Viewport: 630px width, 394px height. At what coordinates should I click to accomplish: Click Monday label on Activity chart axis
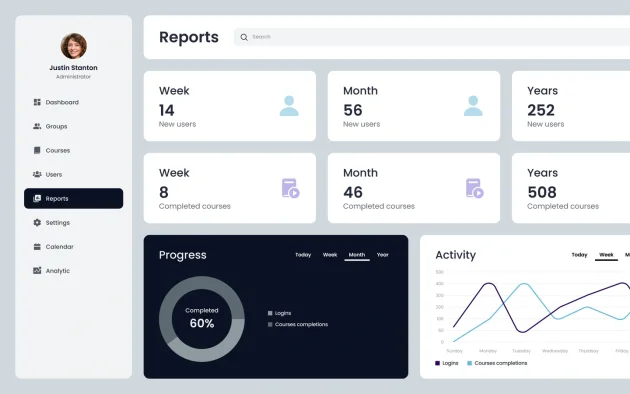(x=488, y=351)
